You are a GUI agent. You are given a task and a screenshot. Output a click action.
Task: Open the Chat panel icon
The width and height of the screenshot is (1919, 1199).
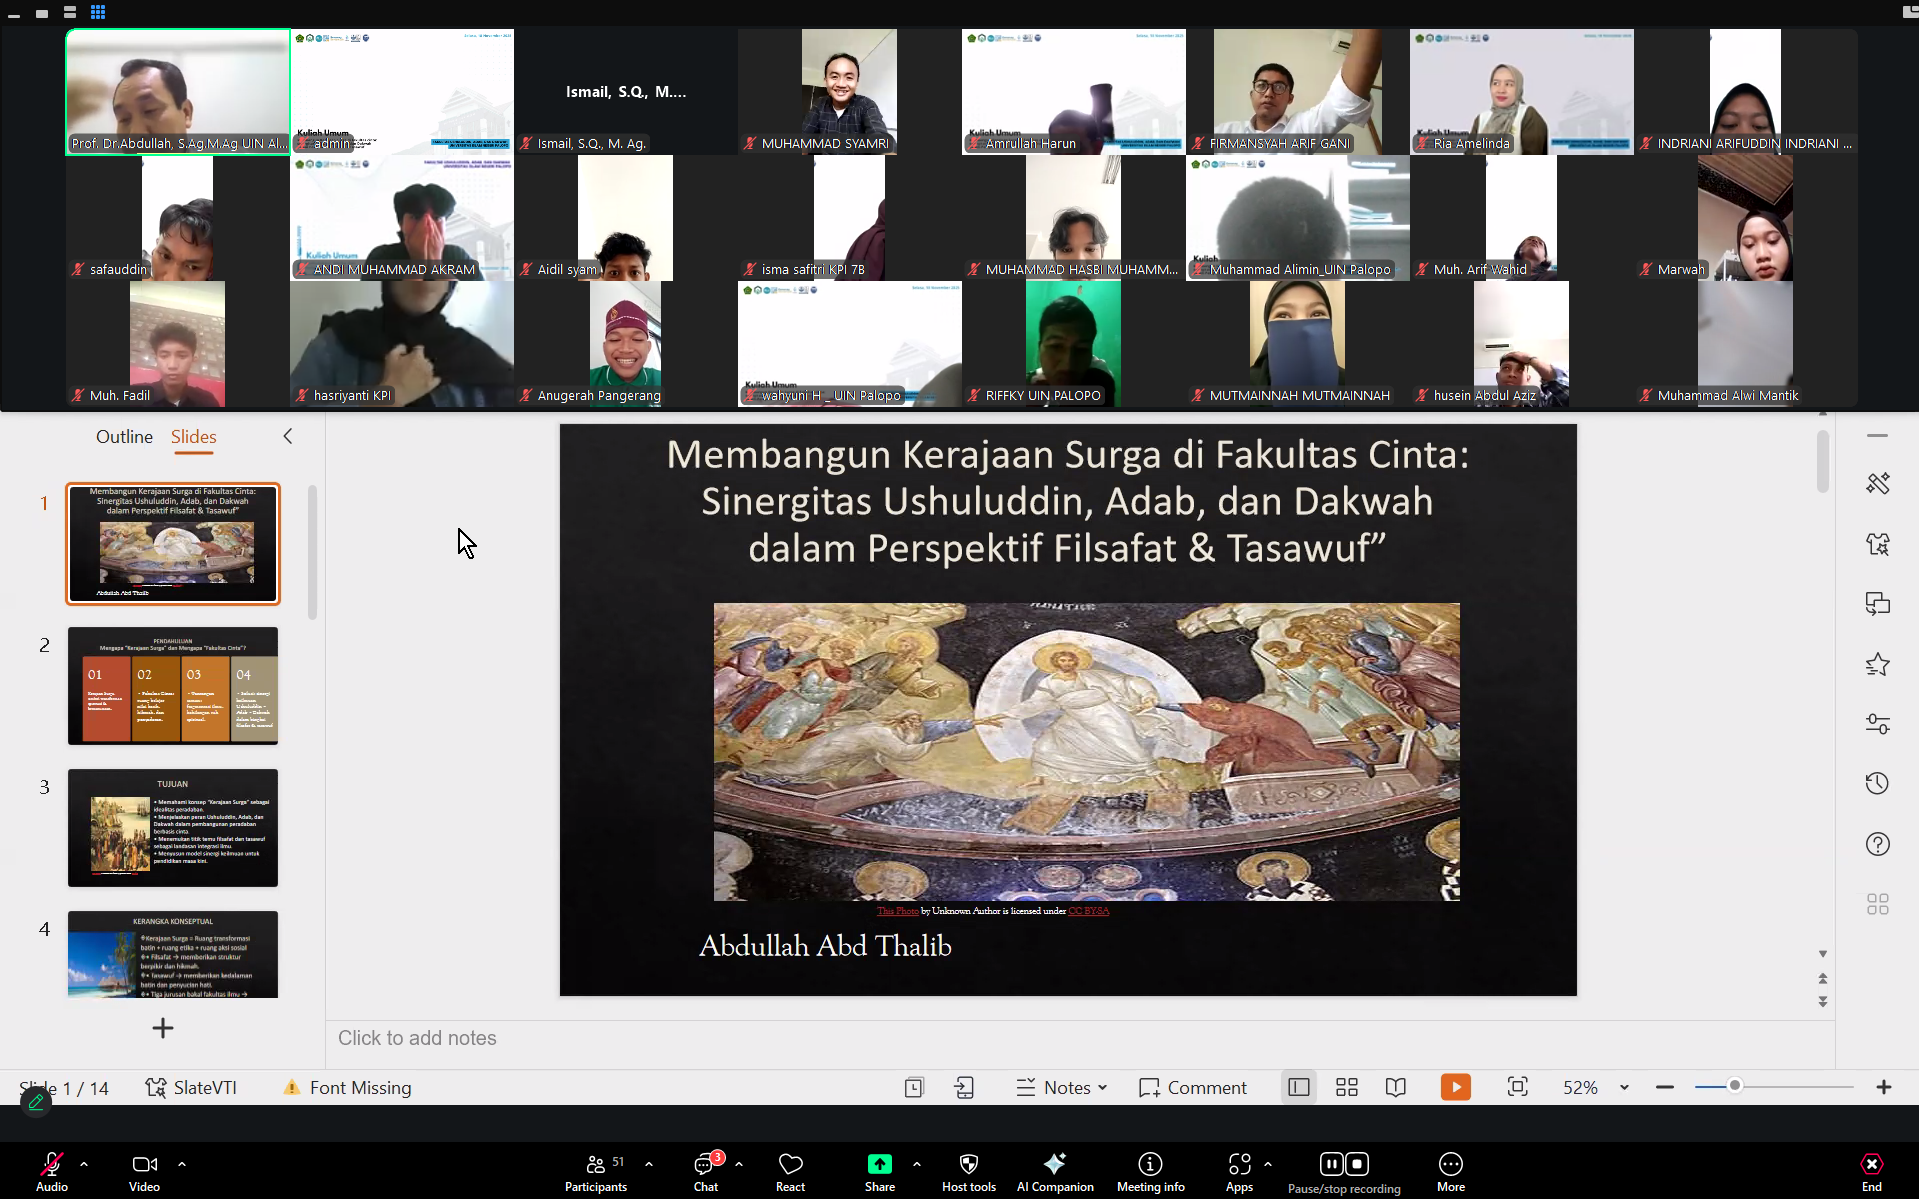point(705,1165)
